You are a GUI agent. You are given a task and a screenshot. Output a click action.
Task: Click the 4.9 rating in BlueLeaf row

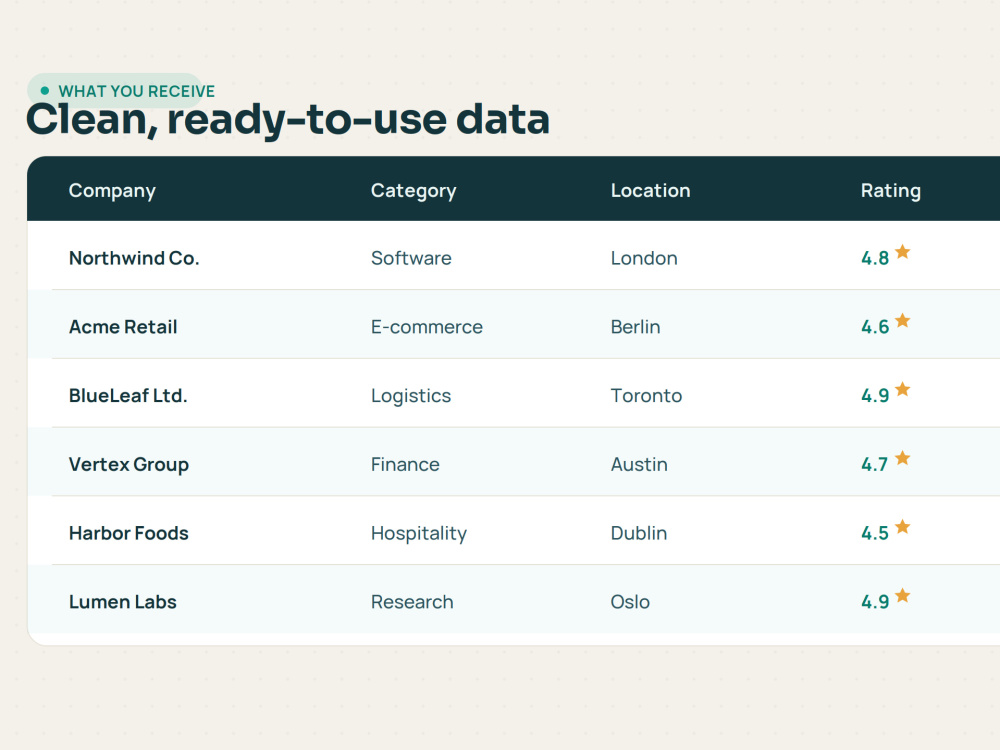coord(874,396)
